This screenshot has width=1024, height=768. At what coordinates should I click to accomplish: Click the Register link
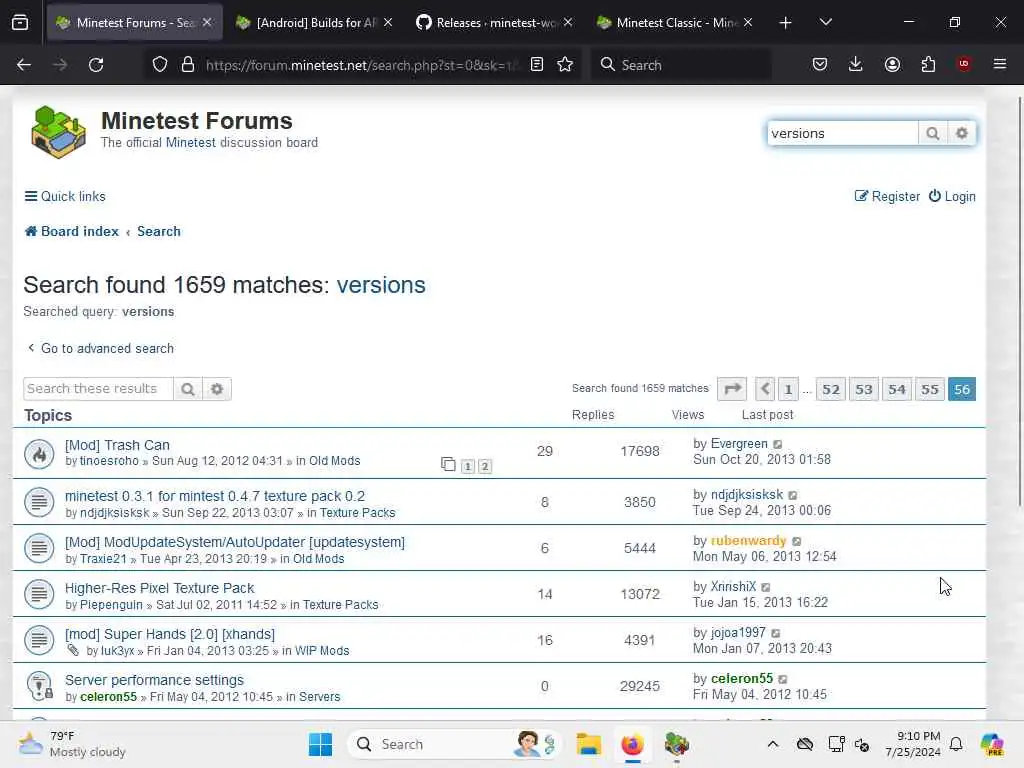pos(887,197)
